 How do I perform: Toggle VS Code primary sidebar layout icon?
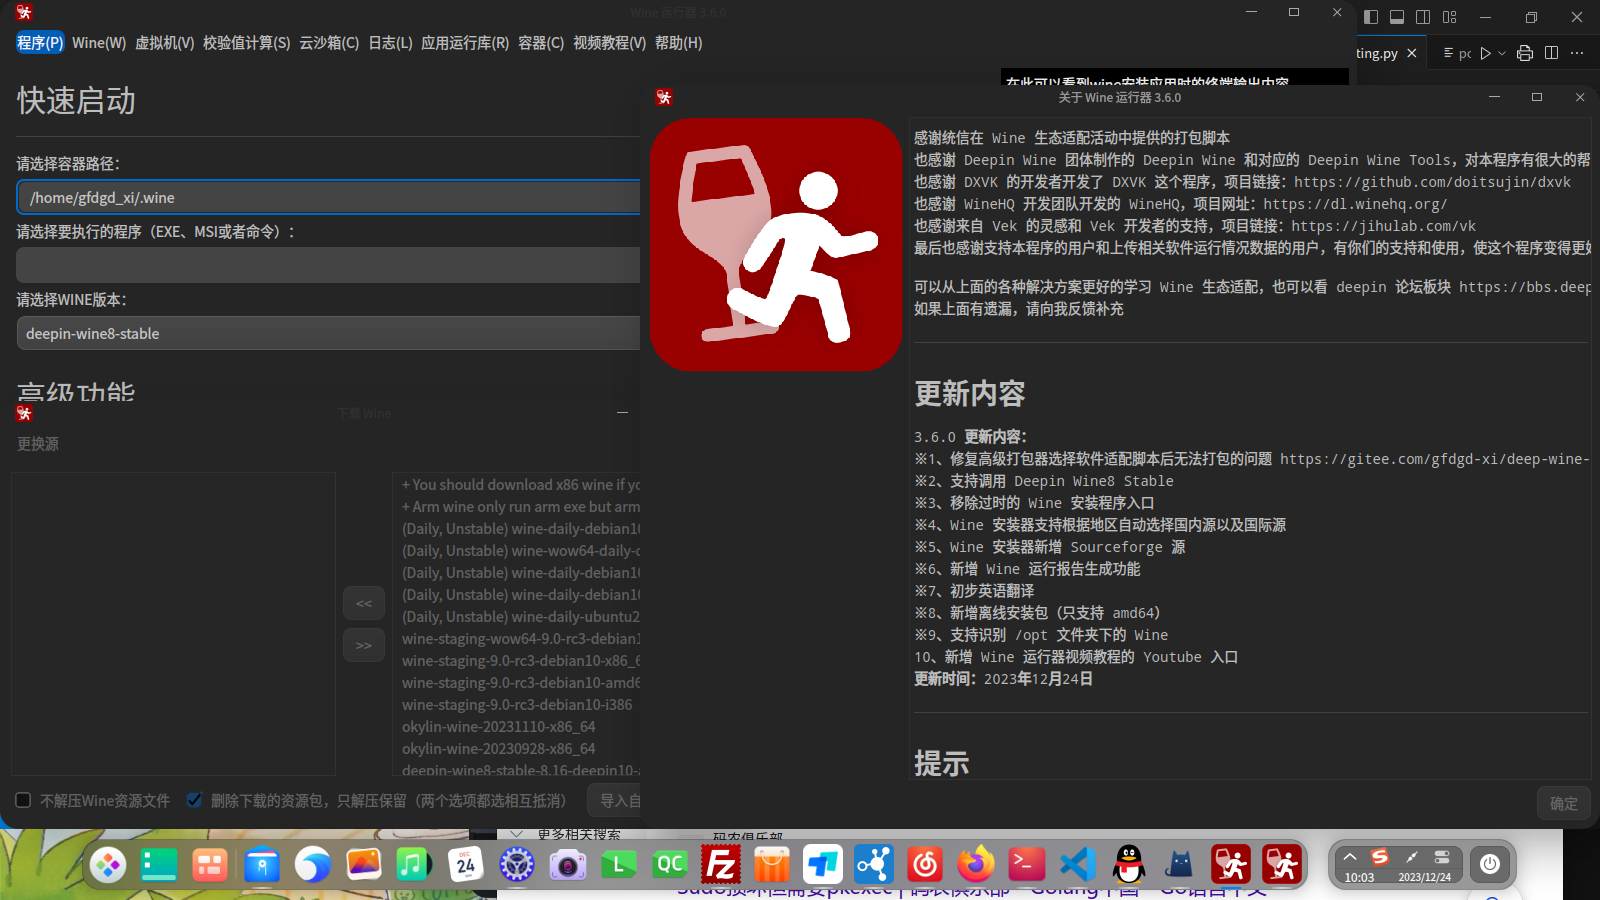(x=1371, y=17)
